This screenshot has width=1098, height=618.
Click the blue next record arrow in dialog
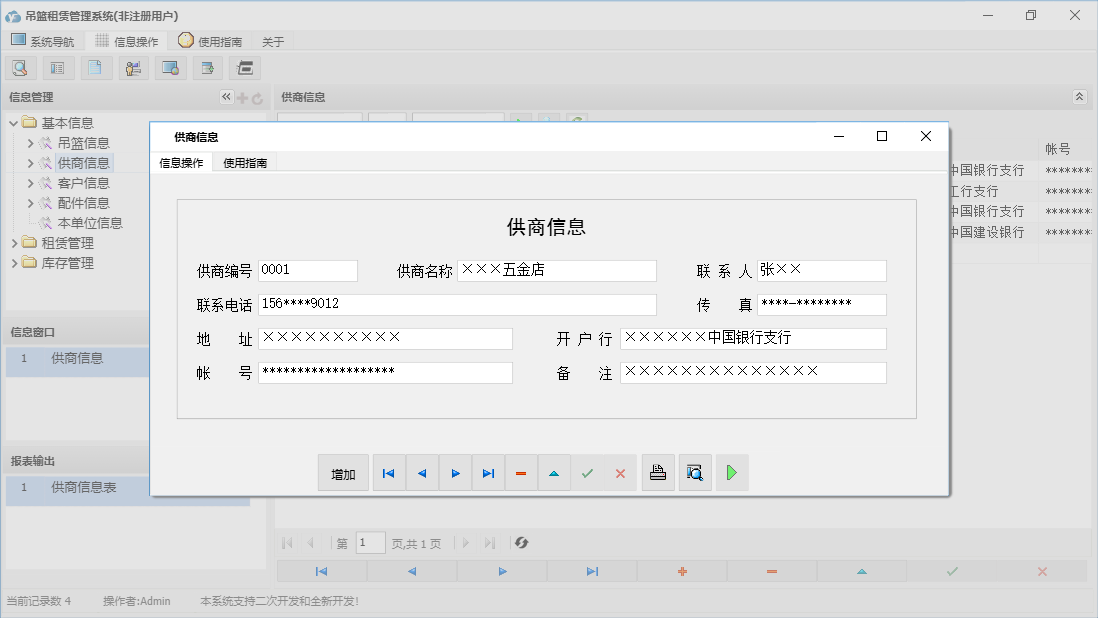[x=455, y=473]
